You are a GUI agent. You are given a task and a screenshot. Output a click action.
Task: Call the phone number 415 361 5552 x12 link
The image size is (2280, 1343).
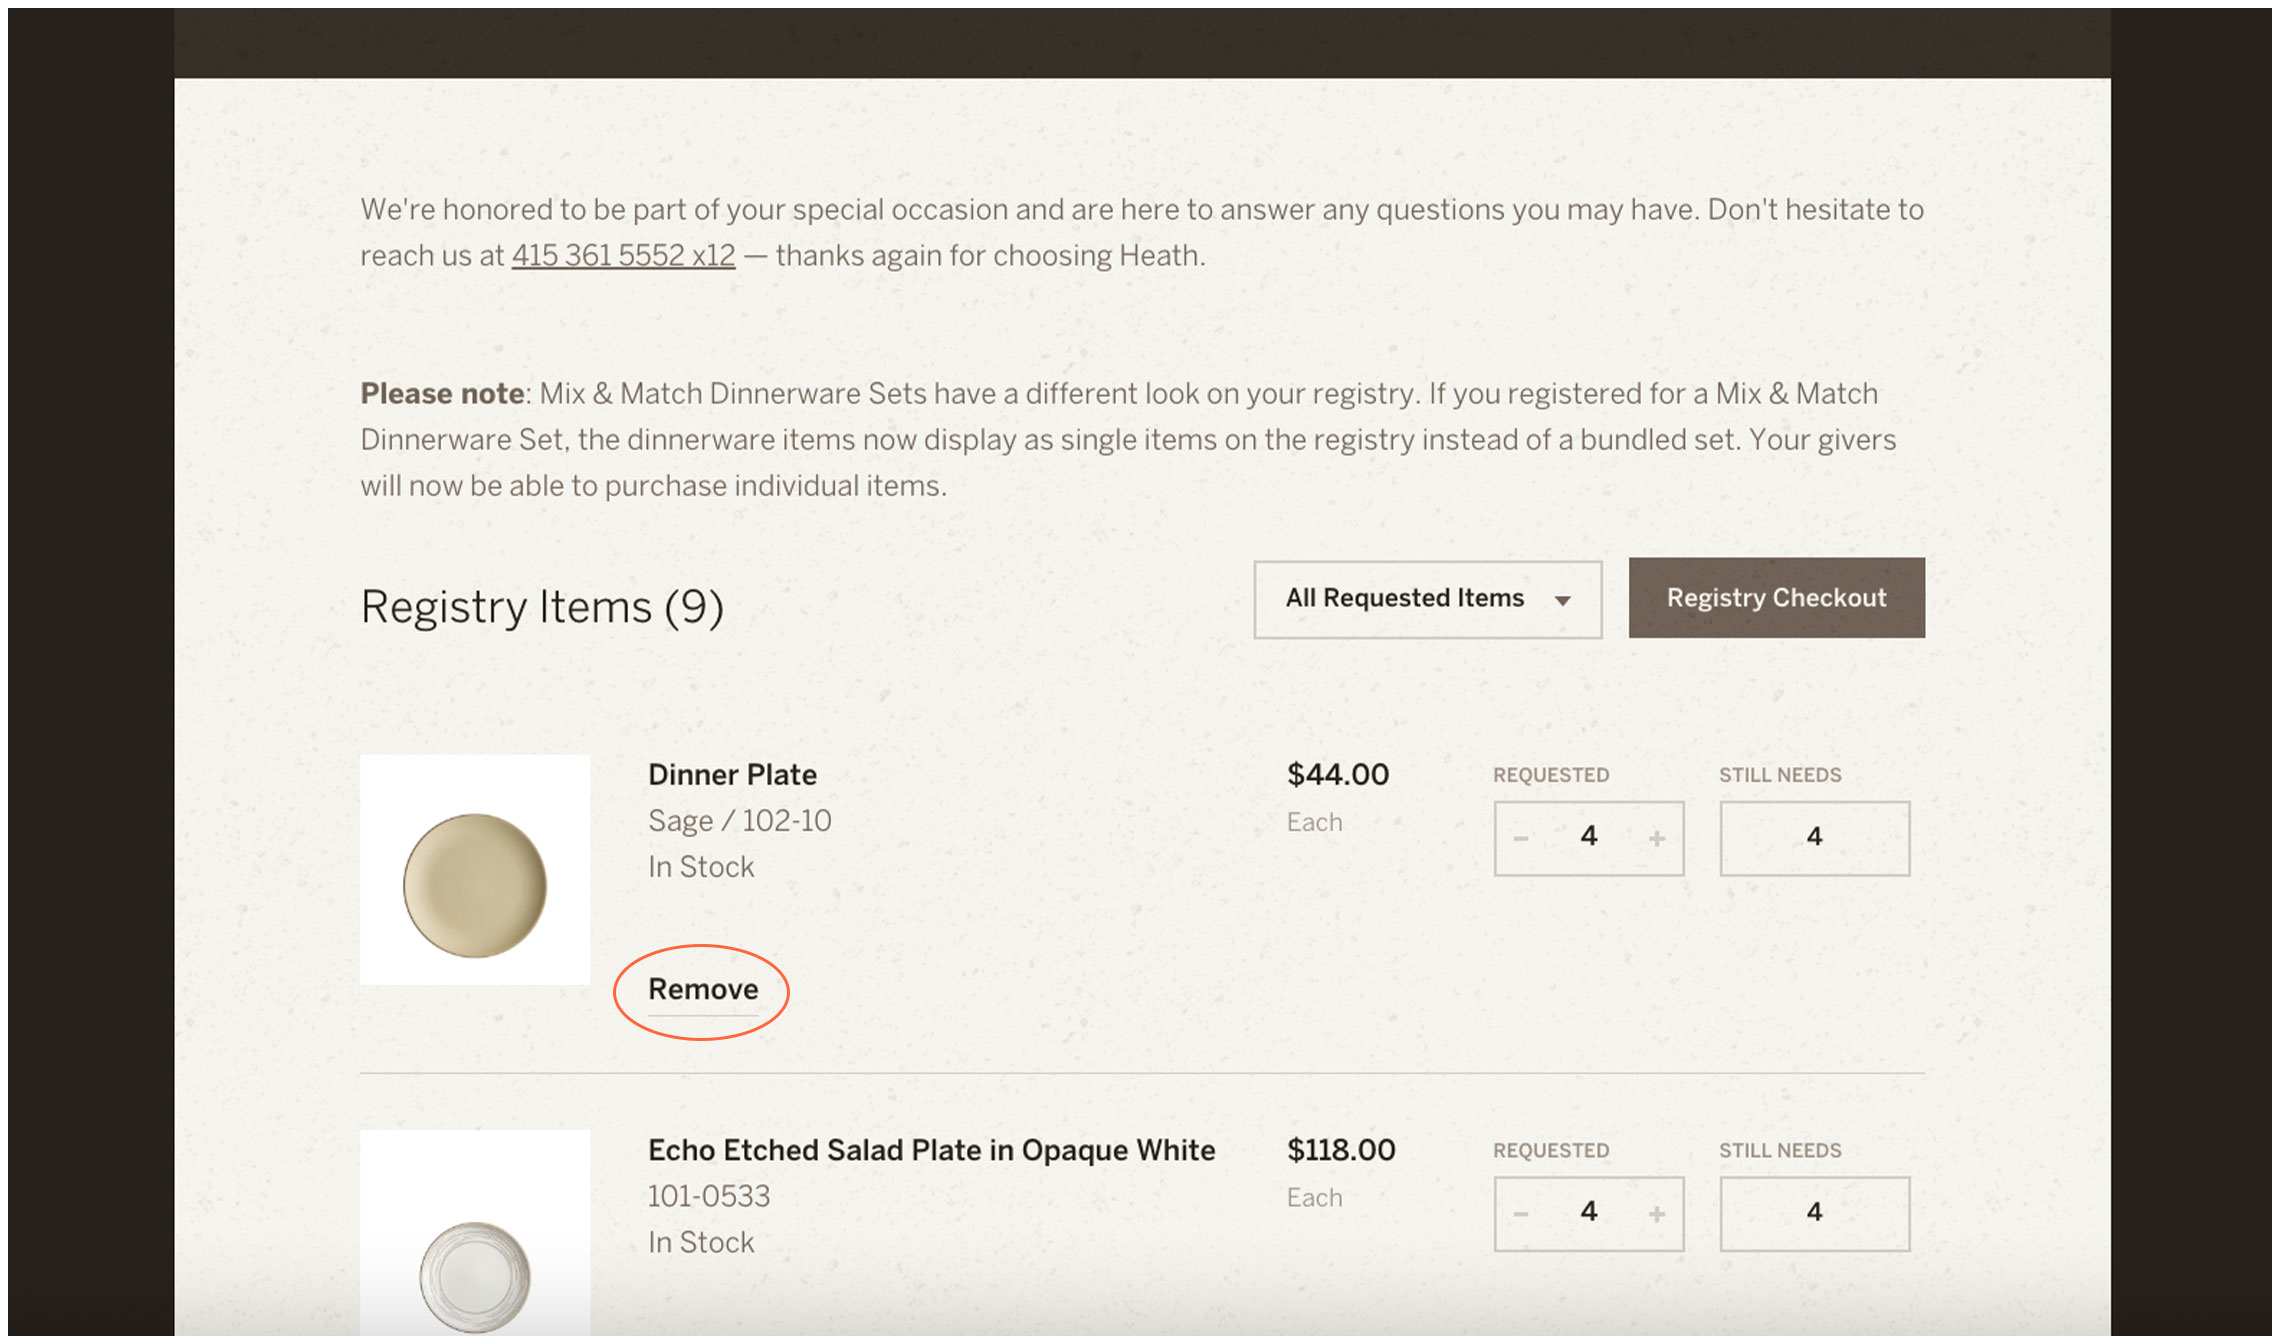[623, 256]
